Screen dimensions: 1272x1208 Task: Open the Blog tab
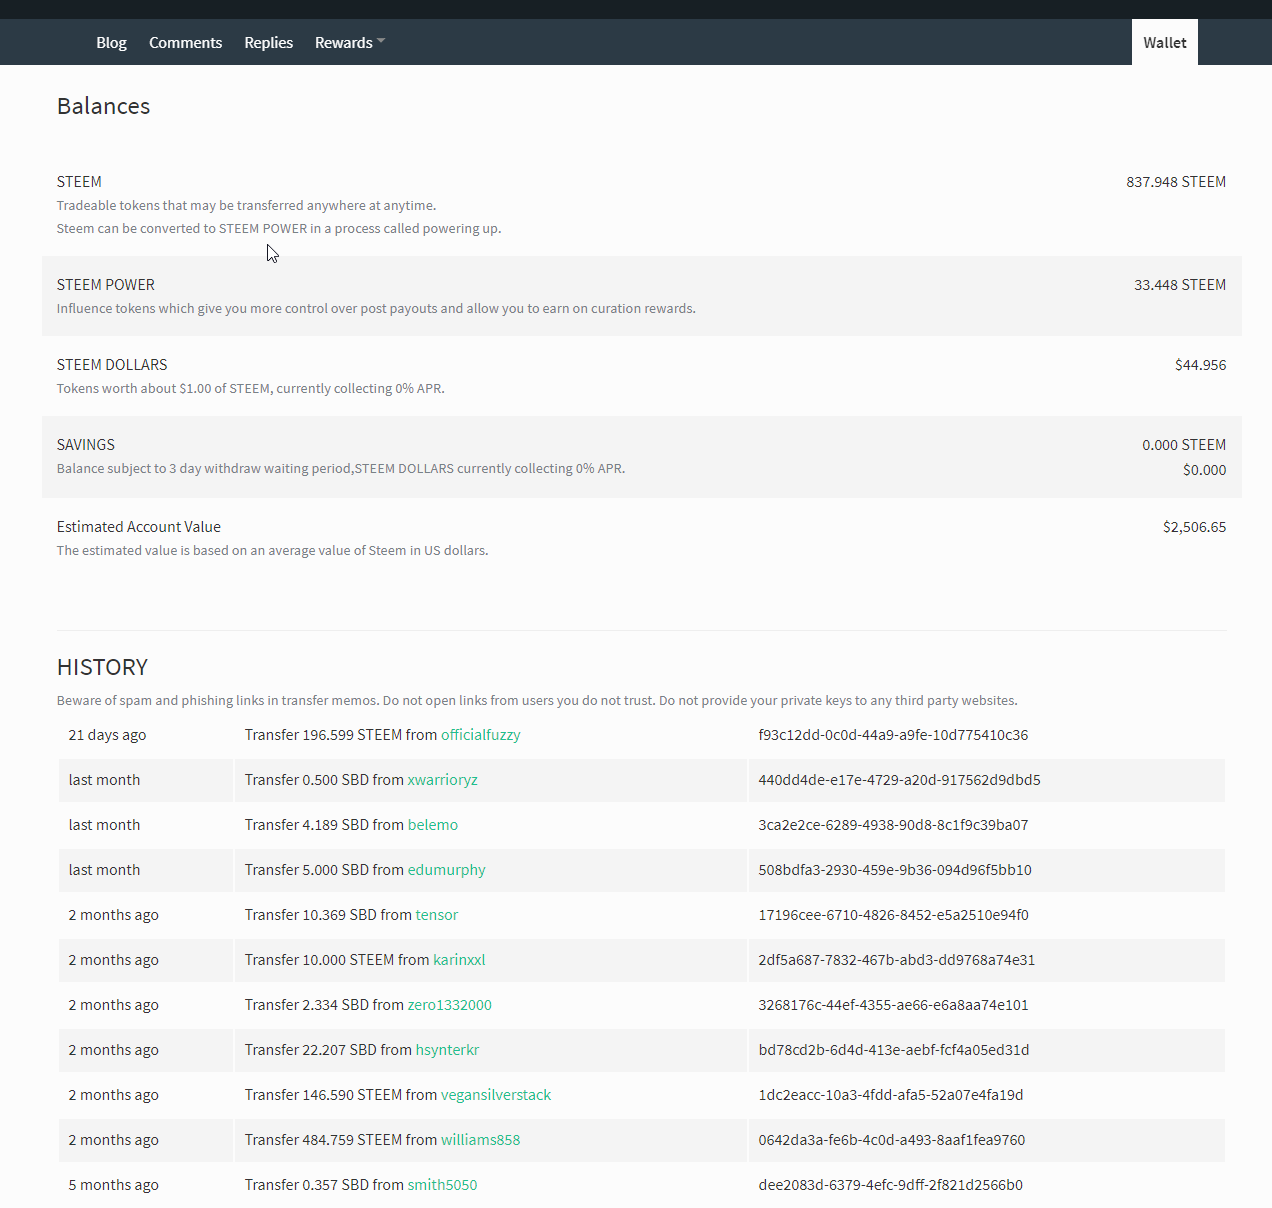pos(111,43)
